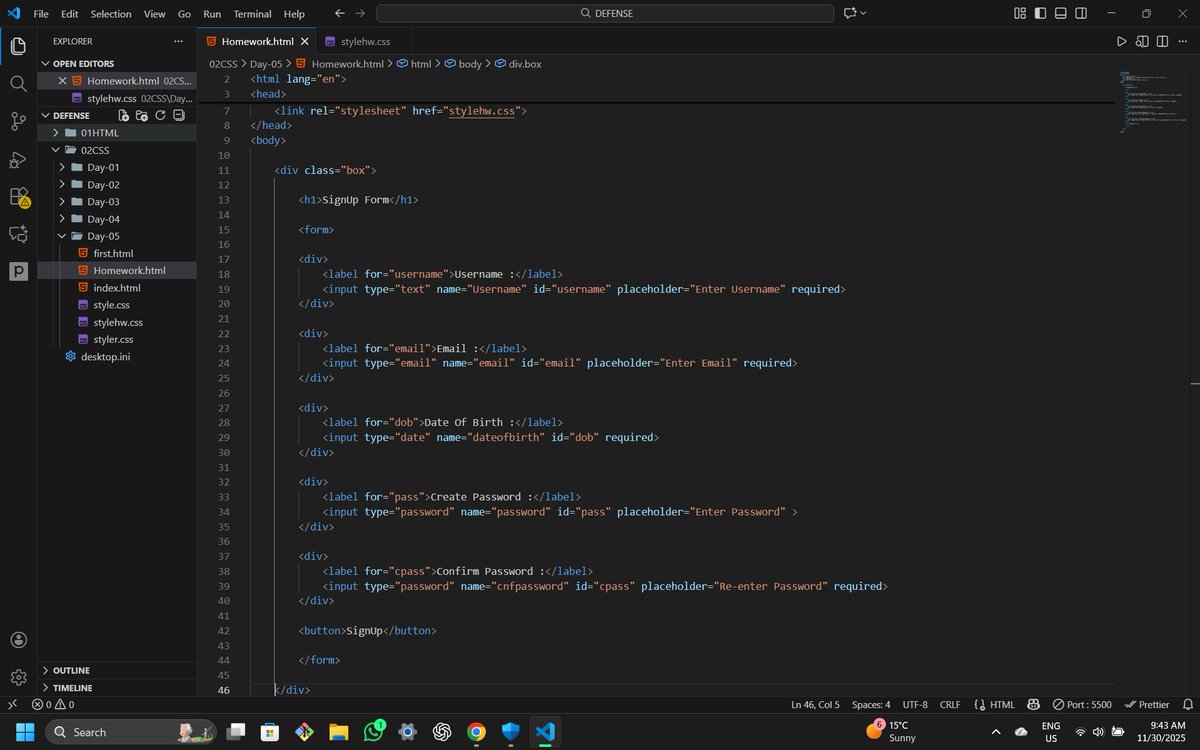Split the editor right icon

(1162, 41)
